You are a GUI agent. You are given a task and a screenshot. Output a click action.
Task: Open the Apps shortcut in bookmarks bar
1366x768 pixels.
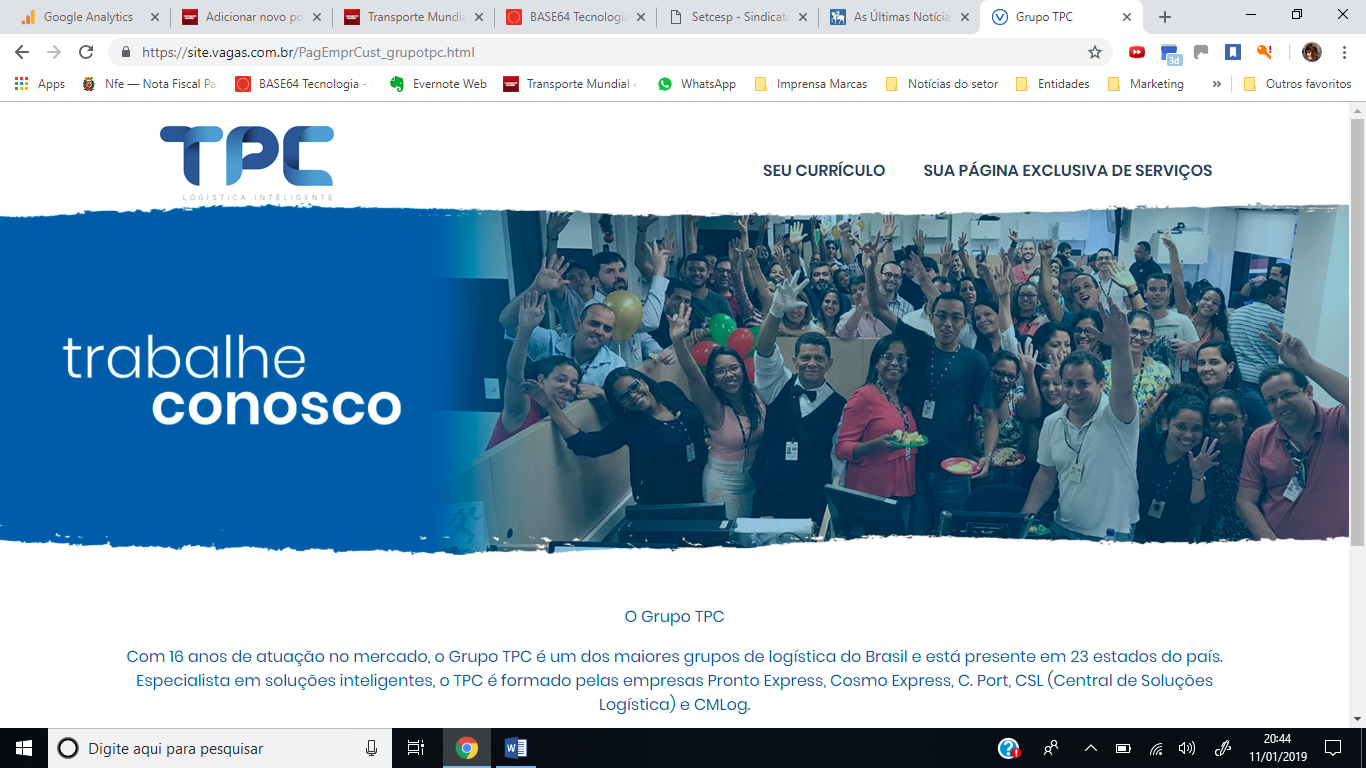coord(40,84)
